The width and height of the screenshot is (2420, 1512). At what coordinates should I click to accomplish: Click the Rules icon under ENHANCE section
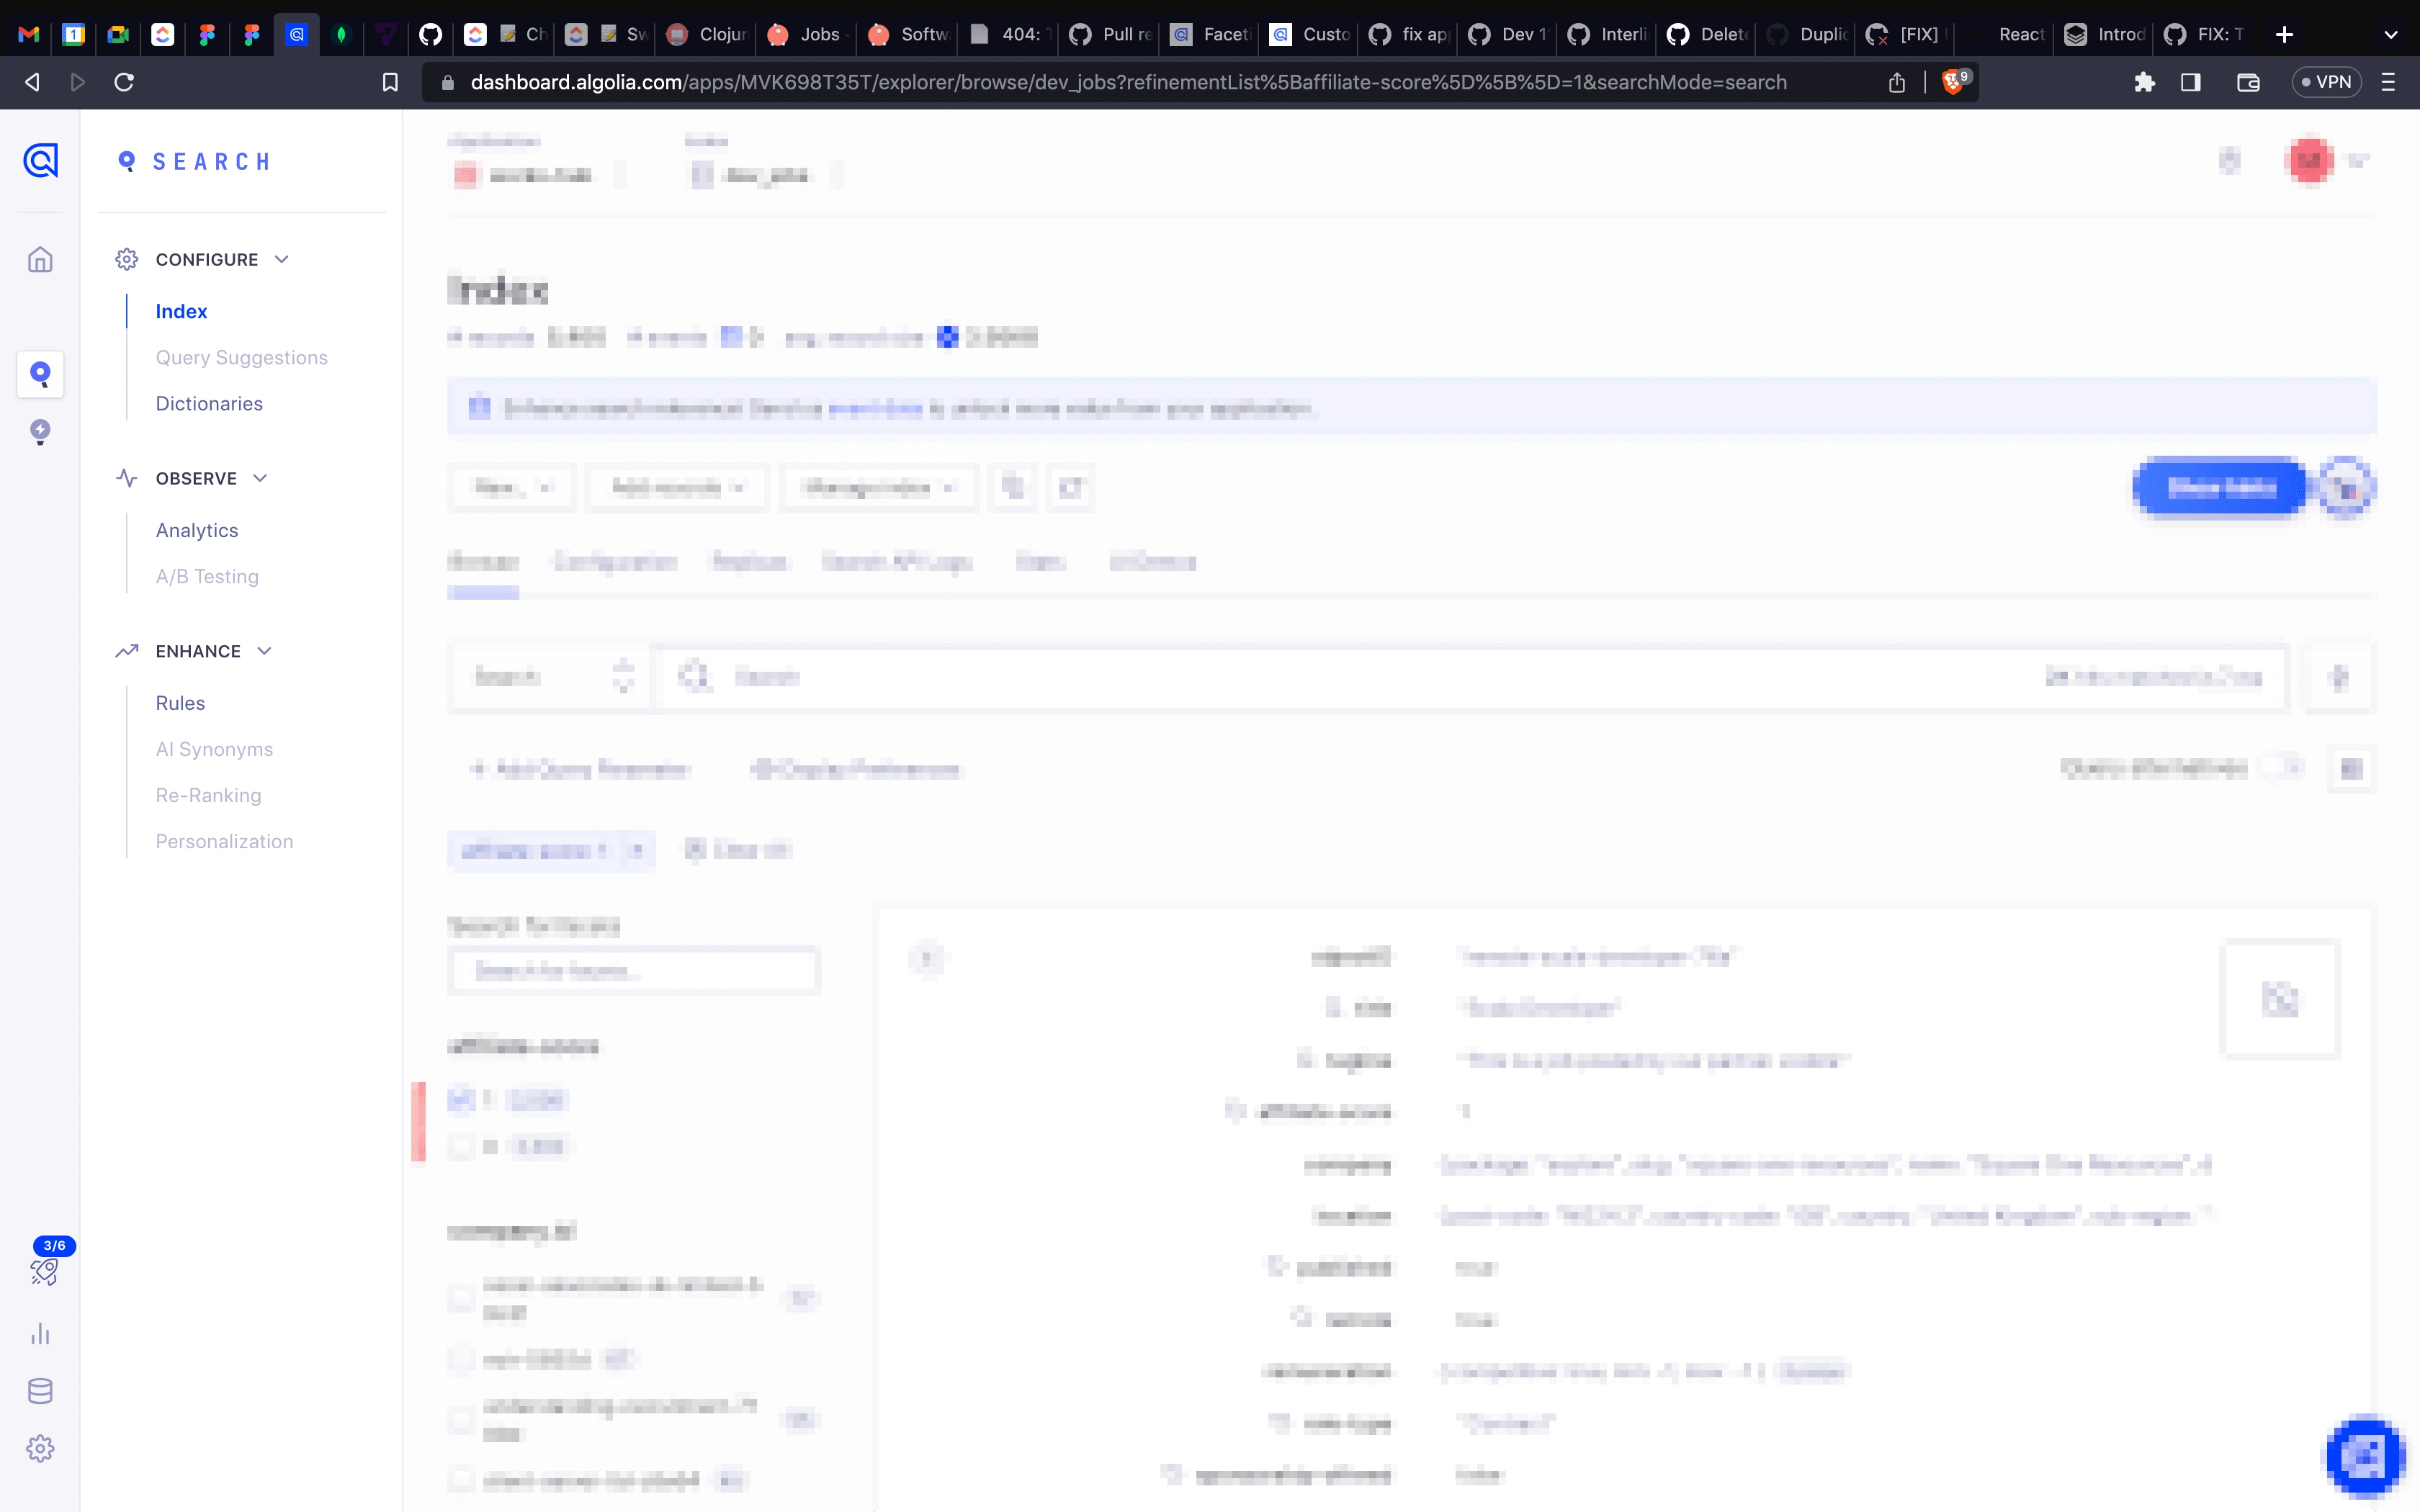tap(181, 702)
